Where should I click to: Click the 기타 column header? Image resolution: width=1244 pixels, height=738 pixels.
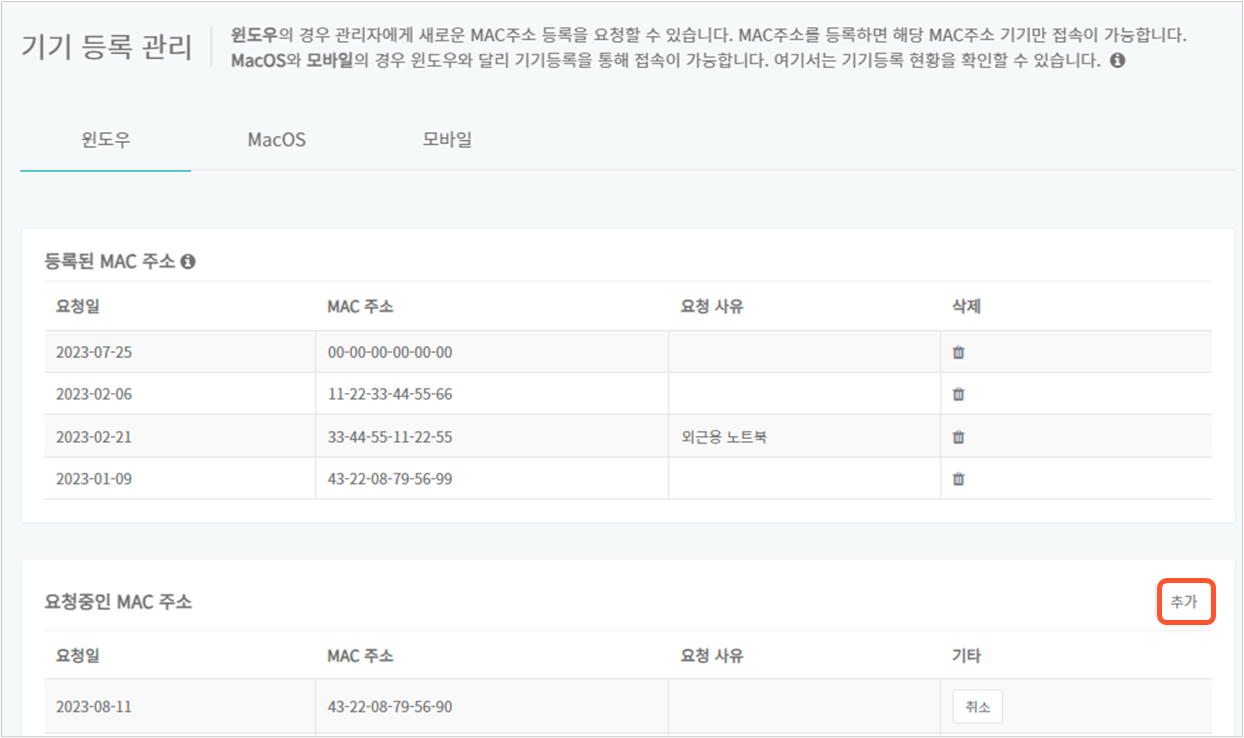(966, 656)
